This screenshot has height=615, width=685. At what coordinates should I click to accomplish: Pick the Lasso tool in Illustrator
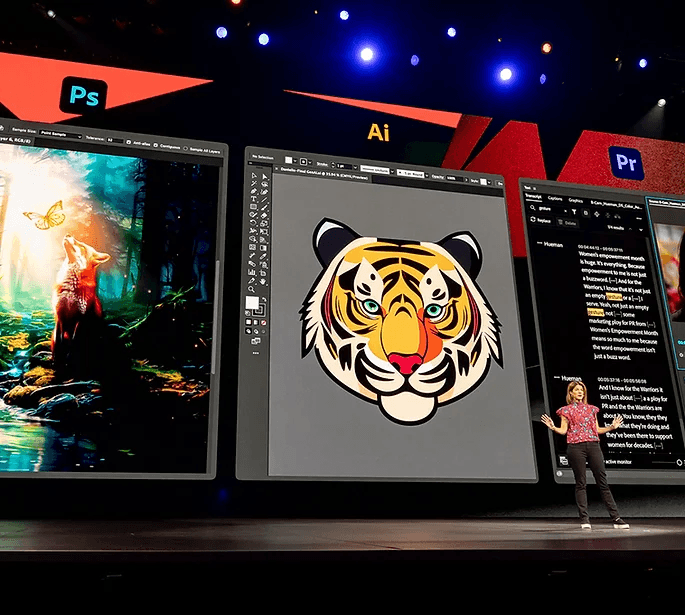tap(264, 184)
